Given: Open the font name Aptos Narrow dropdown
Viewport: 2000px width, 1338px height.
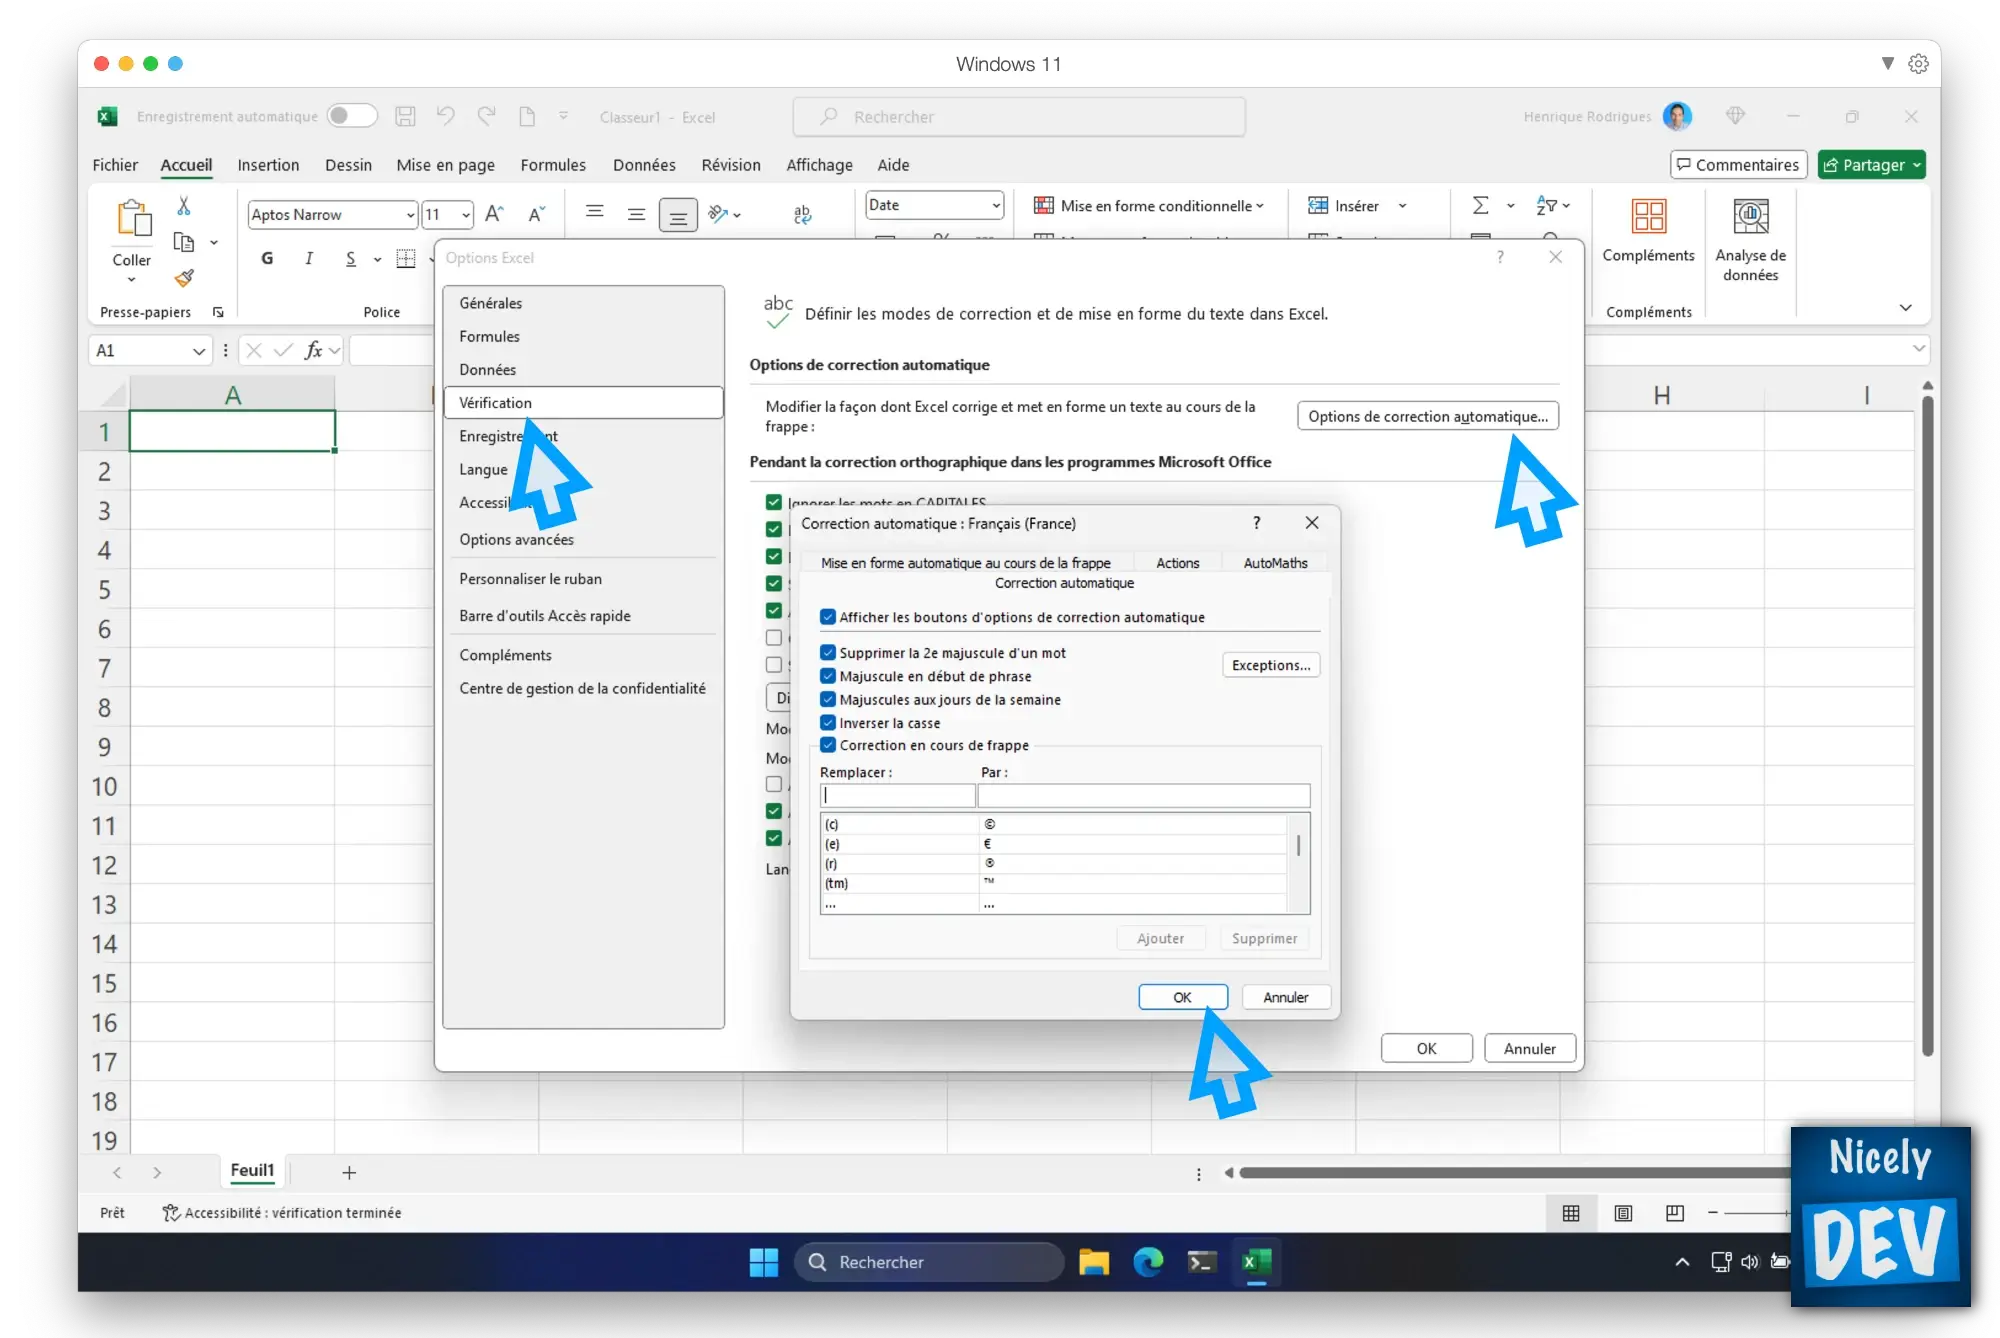Looking at the screenshot, I should (410, 215).
